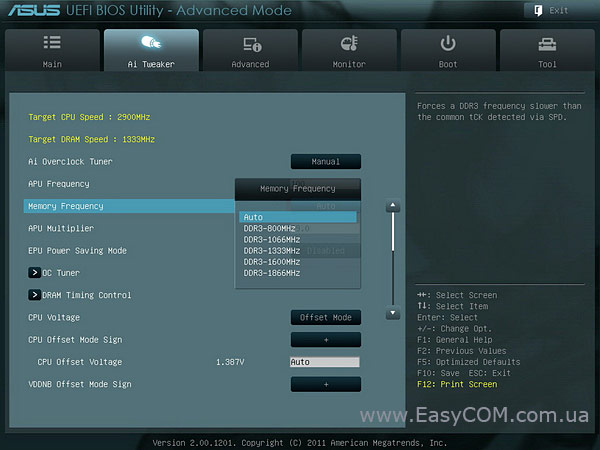Click the F2: Previous Values hint
Image resolution: width=600 pixels, height=450 pixels.
click(461, 351)
